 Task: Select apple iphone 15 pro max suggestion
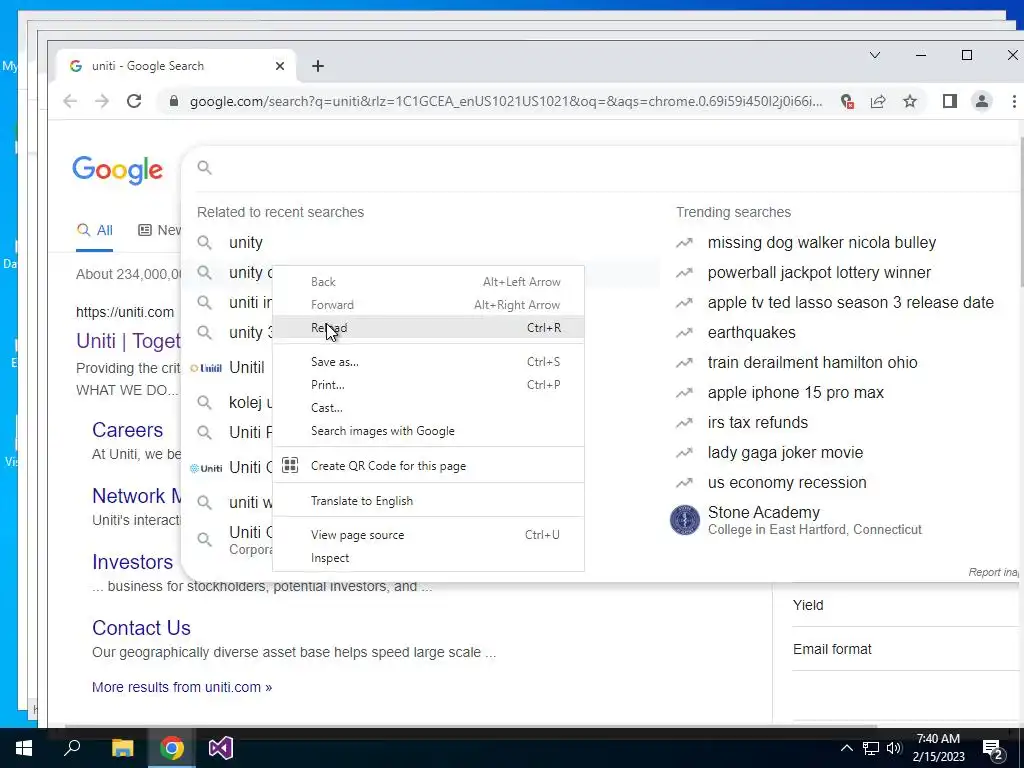pyautogui.click(x=795, y=392)
